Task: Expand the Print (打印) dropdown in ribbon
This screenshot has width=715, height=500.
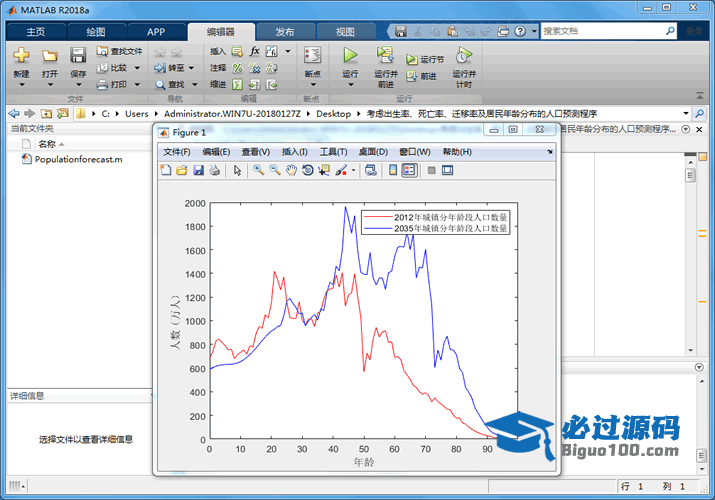Action: pos(134,85)
